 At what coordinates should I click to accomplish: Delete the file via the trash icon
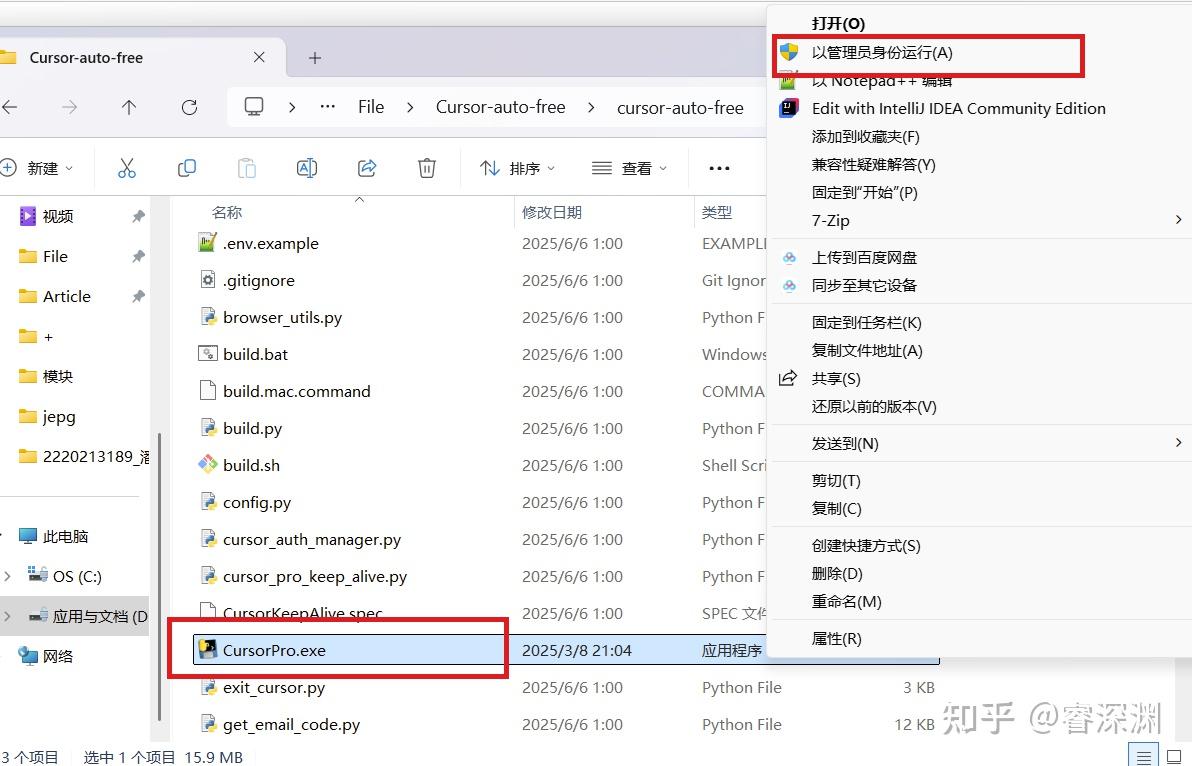[x=426, y=168]
